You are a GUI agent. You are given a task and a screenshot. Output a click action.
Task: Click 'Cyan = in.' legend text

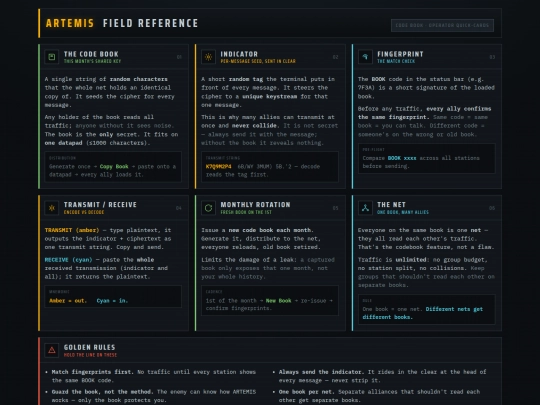(x=112, y=301)
